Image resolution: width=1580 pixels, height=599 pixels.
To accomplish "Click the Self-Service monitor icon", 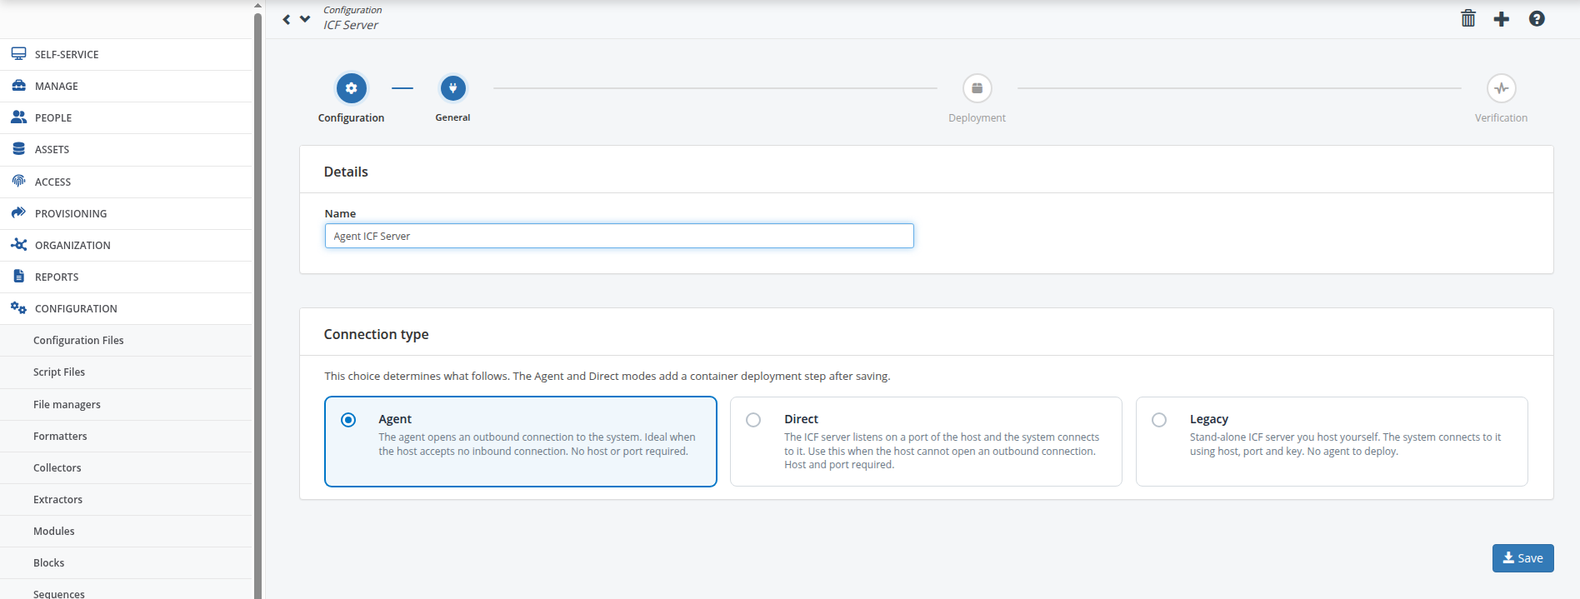I will (18, 54).
